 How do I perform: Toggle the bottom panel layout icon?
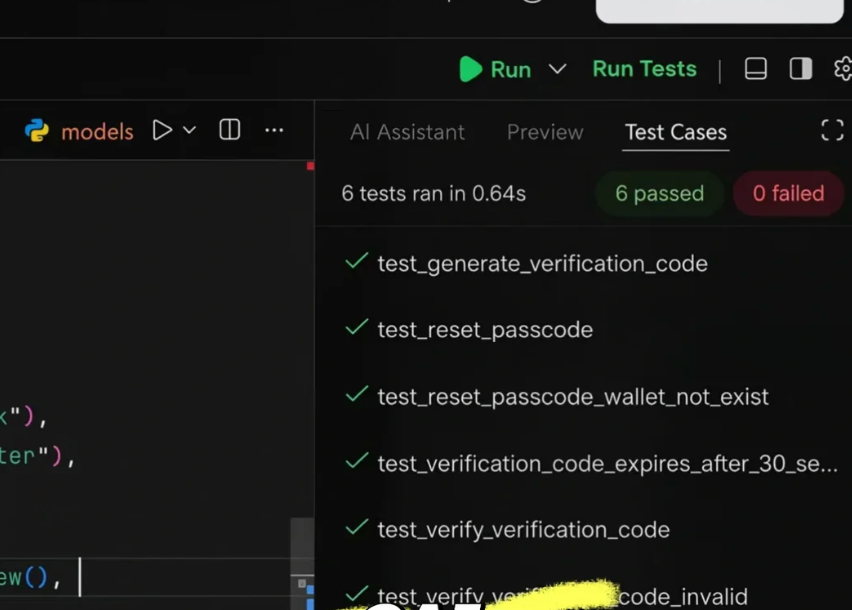click(x=755, y=68)
